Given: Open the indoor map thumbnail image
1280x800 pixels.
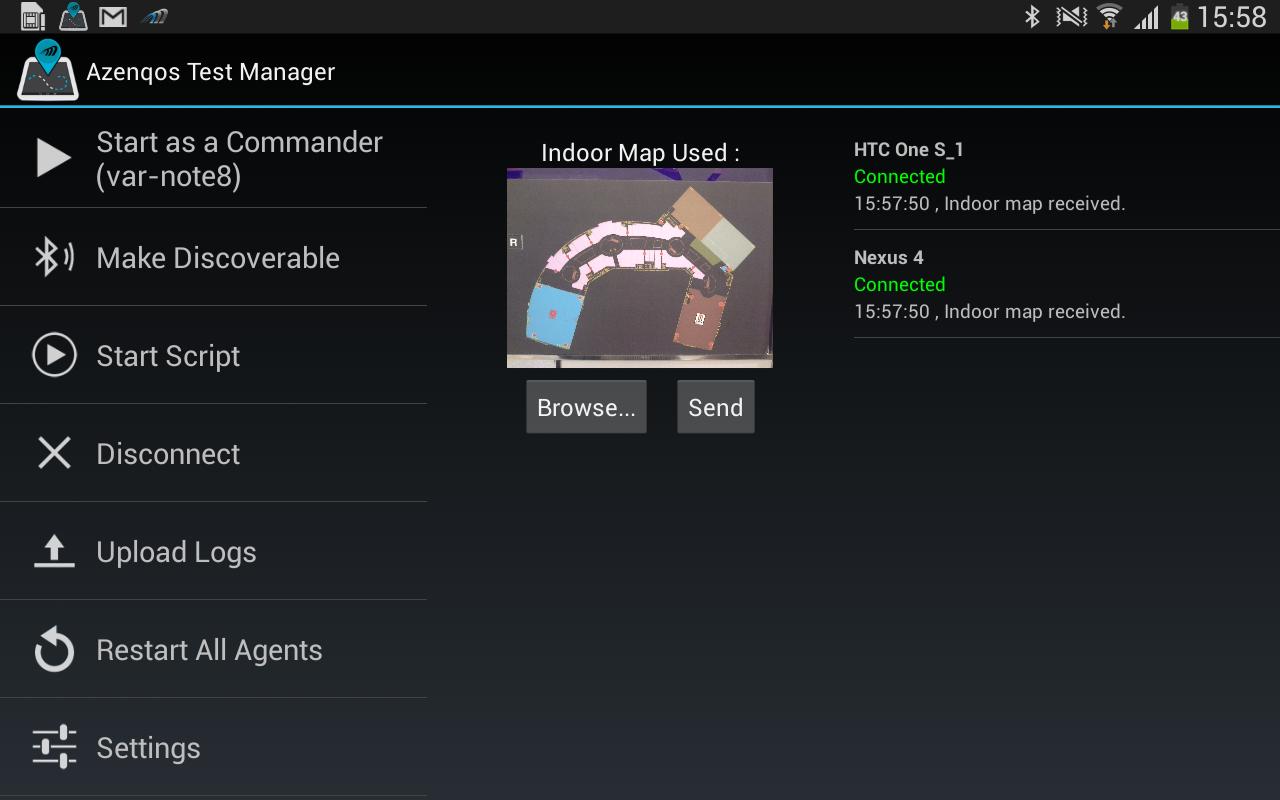Looking at the screenshot, I should [x=640, y=268].
